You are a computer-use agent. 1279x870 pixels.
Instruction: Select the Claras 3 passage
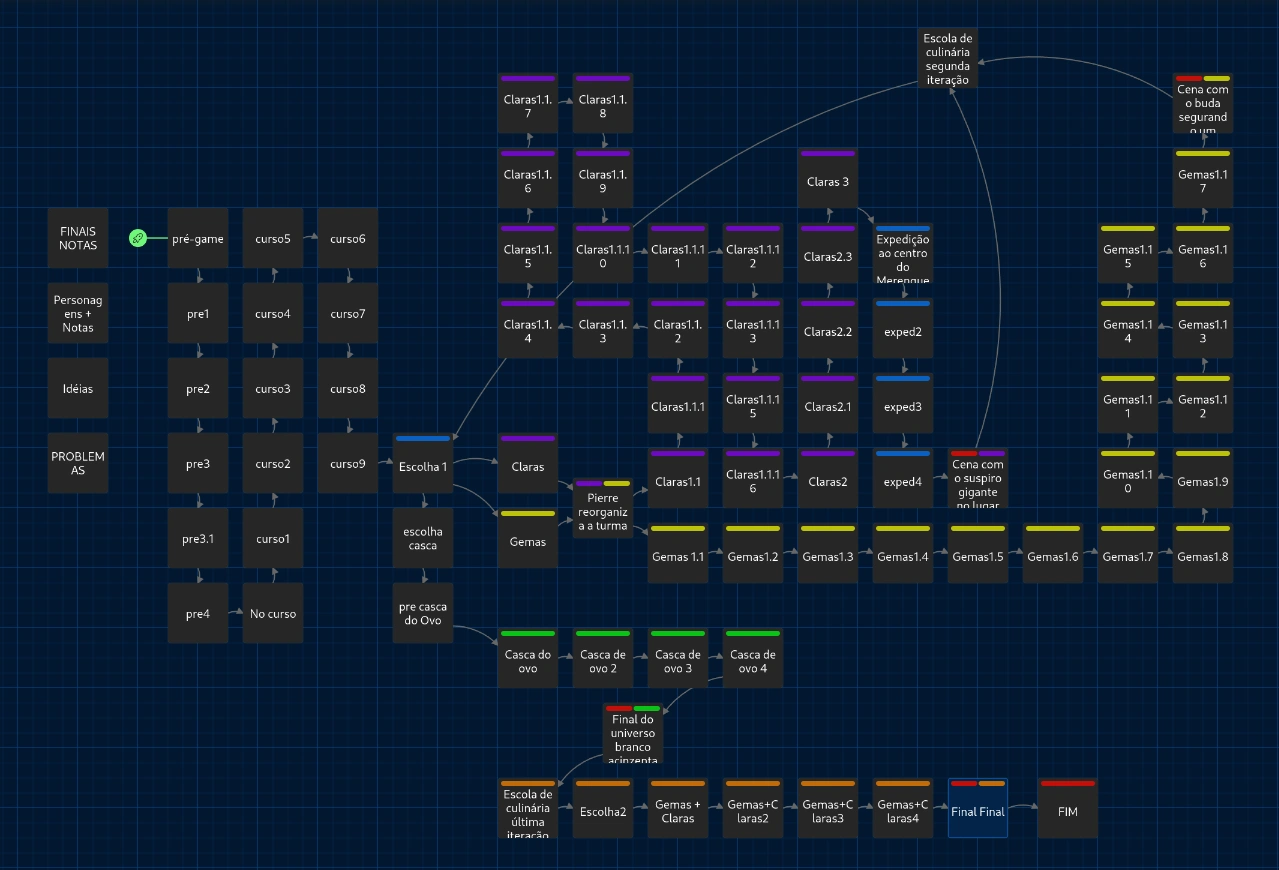(x=827, y=182)
